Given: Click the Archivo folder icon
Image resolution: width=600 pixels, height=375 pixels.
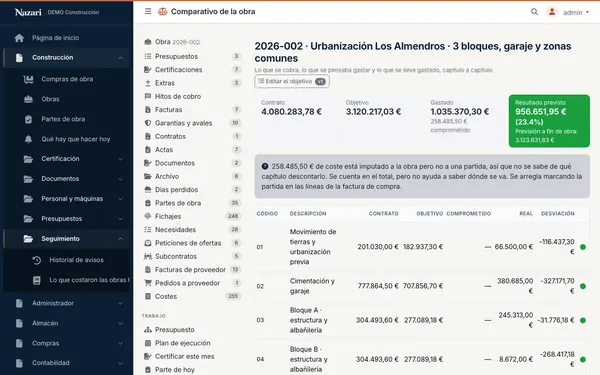Looking at the screenshot, I should tap(148, 176).
